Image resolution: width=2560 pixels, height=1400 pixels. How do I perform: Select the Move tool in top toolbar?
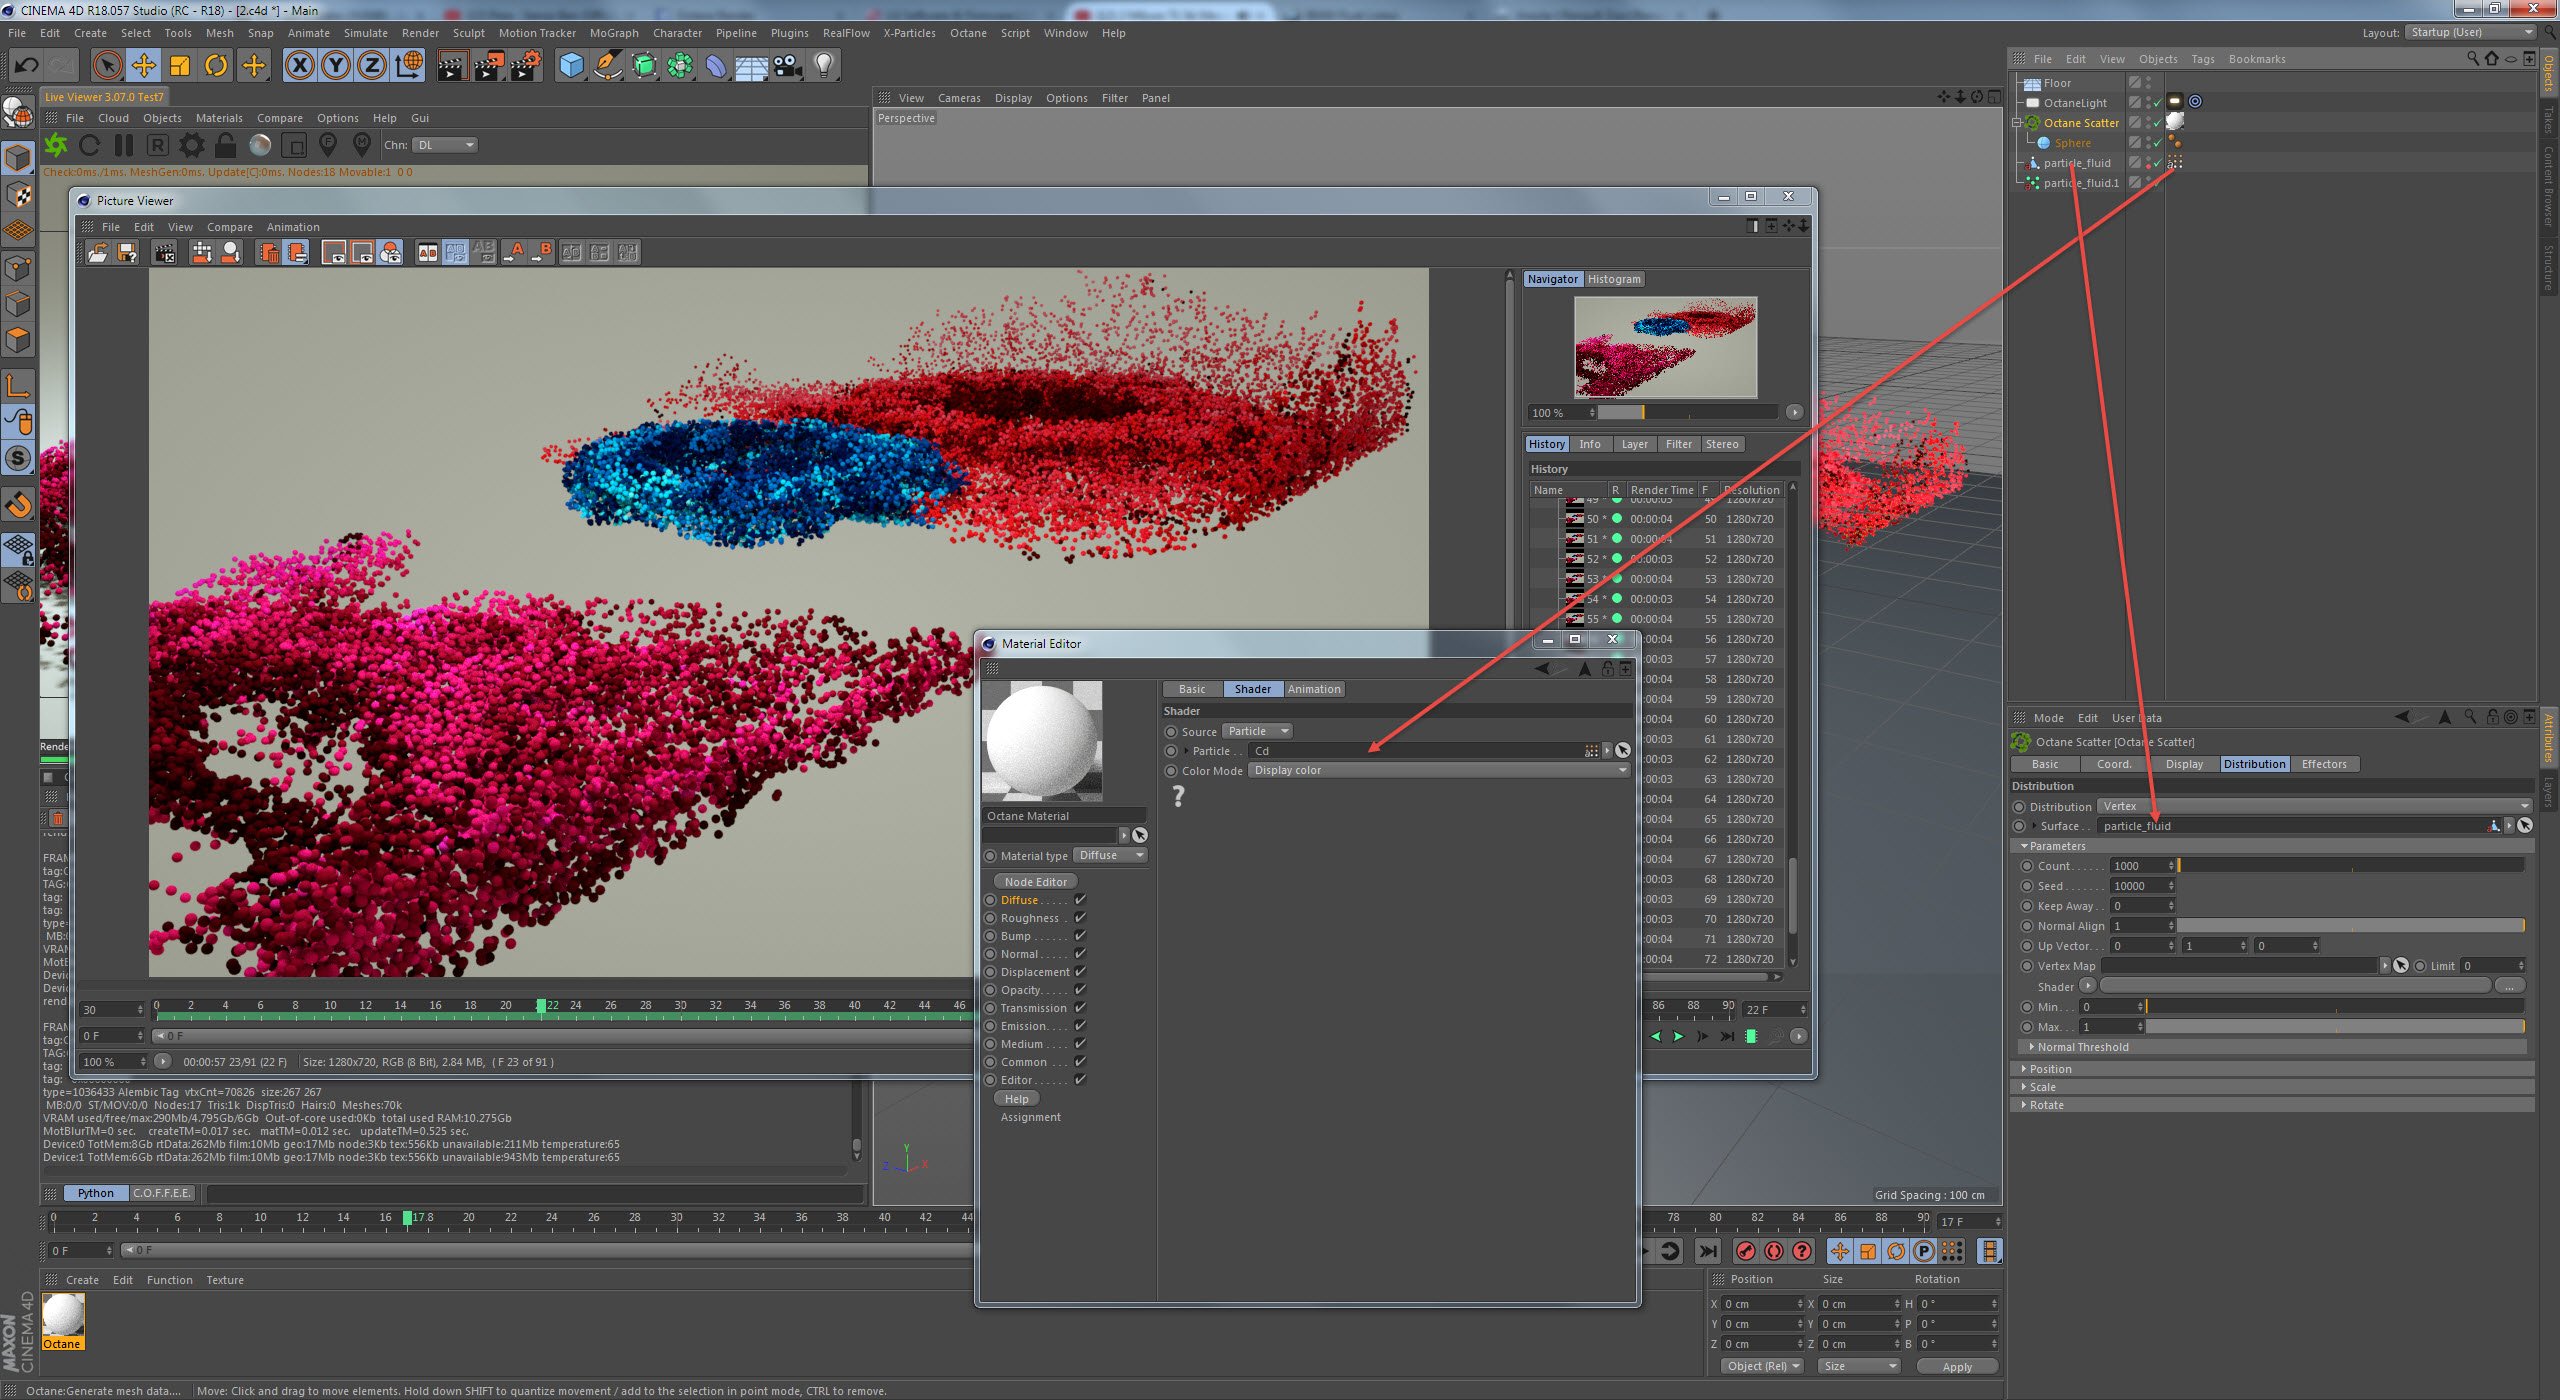click(x=143, y=66)
